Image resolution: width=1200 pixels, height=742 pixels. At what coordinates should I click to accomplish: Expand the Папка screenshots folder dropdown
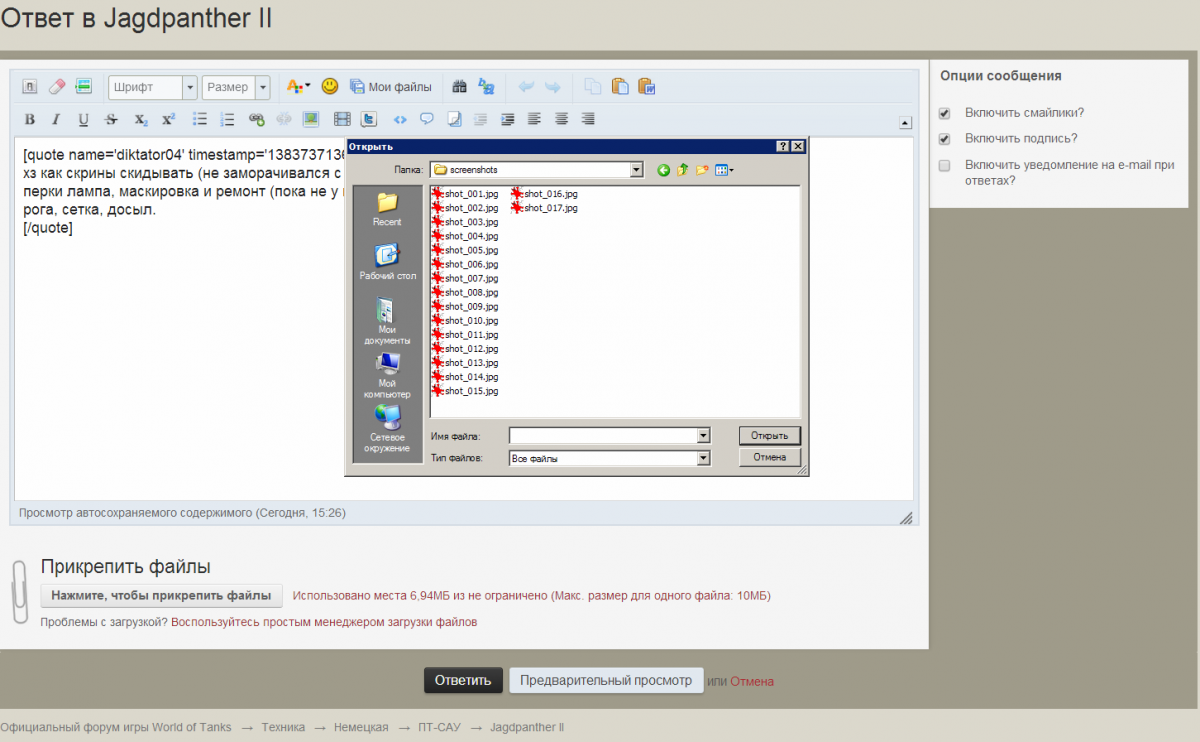(637, 170)
